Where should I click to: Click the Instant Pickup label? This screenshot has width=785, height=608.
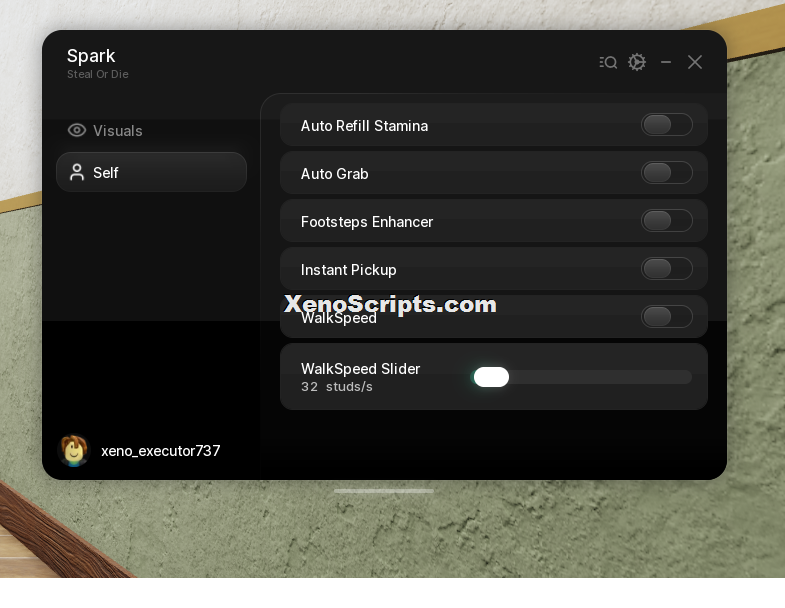pyautogui.click(x=348, y=270)
